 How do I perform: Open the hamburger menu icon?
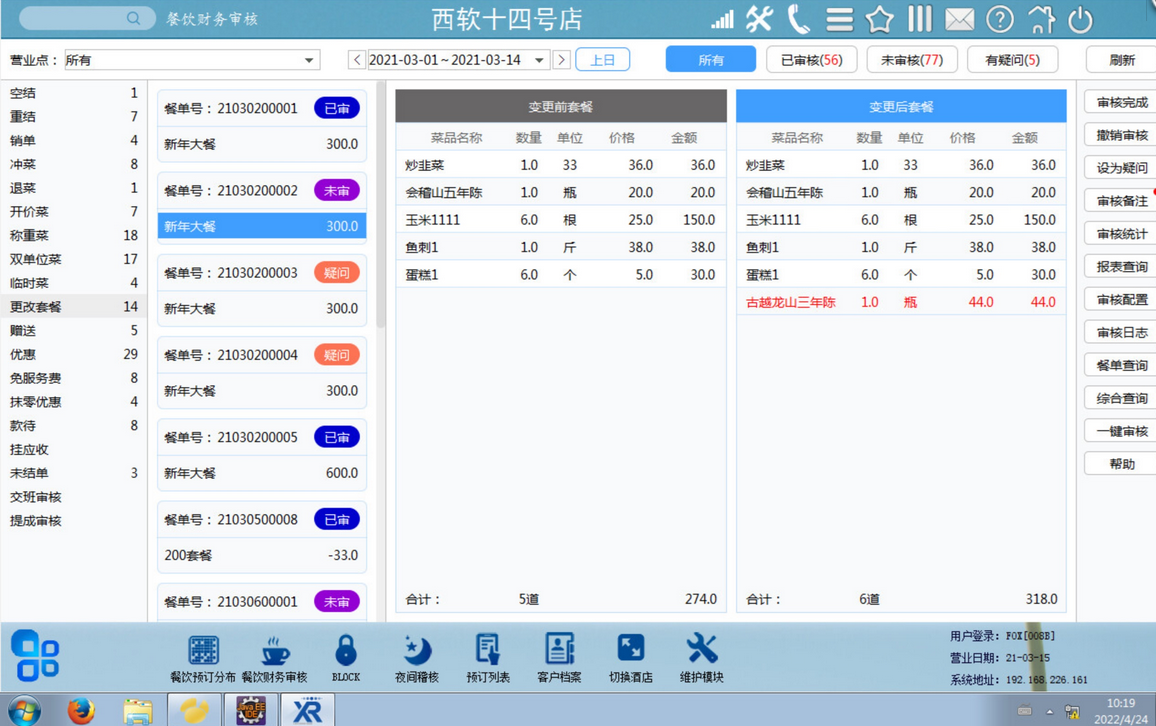coord(839,20)
